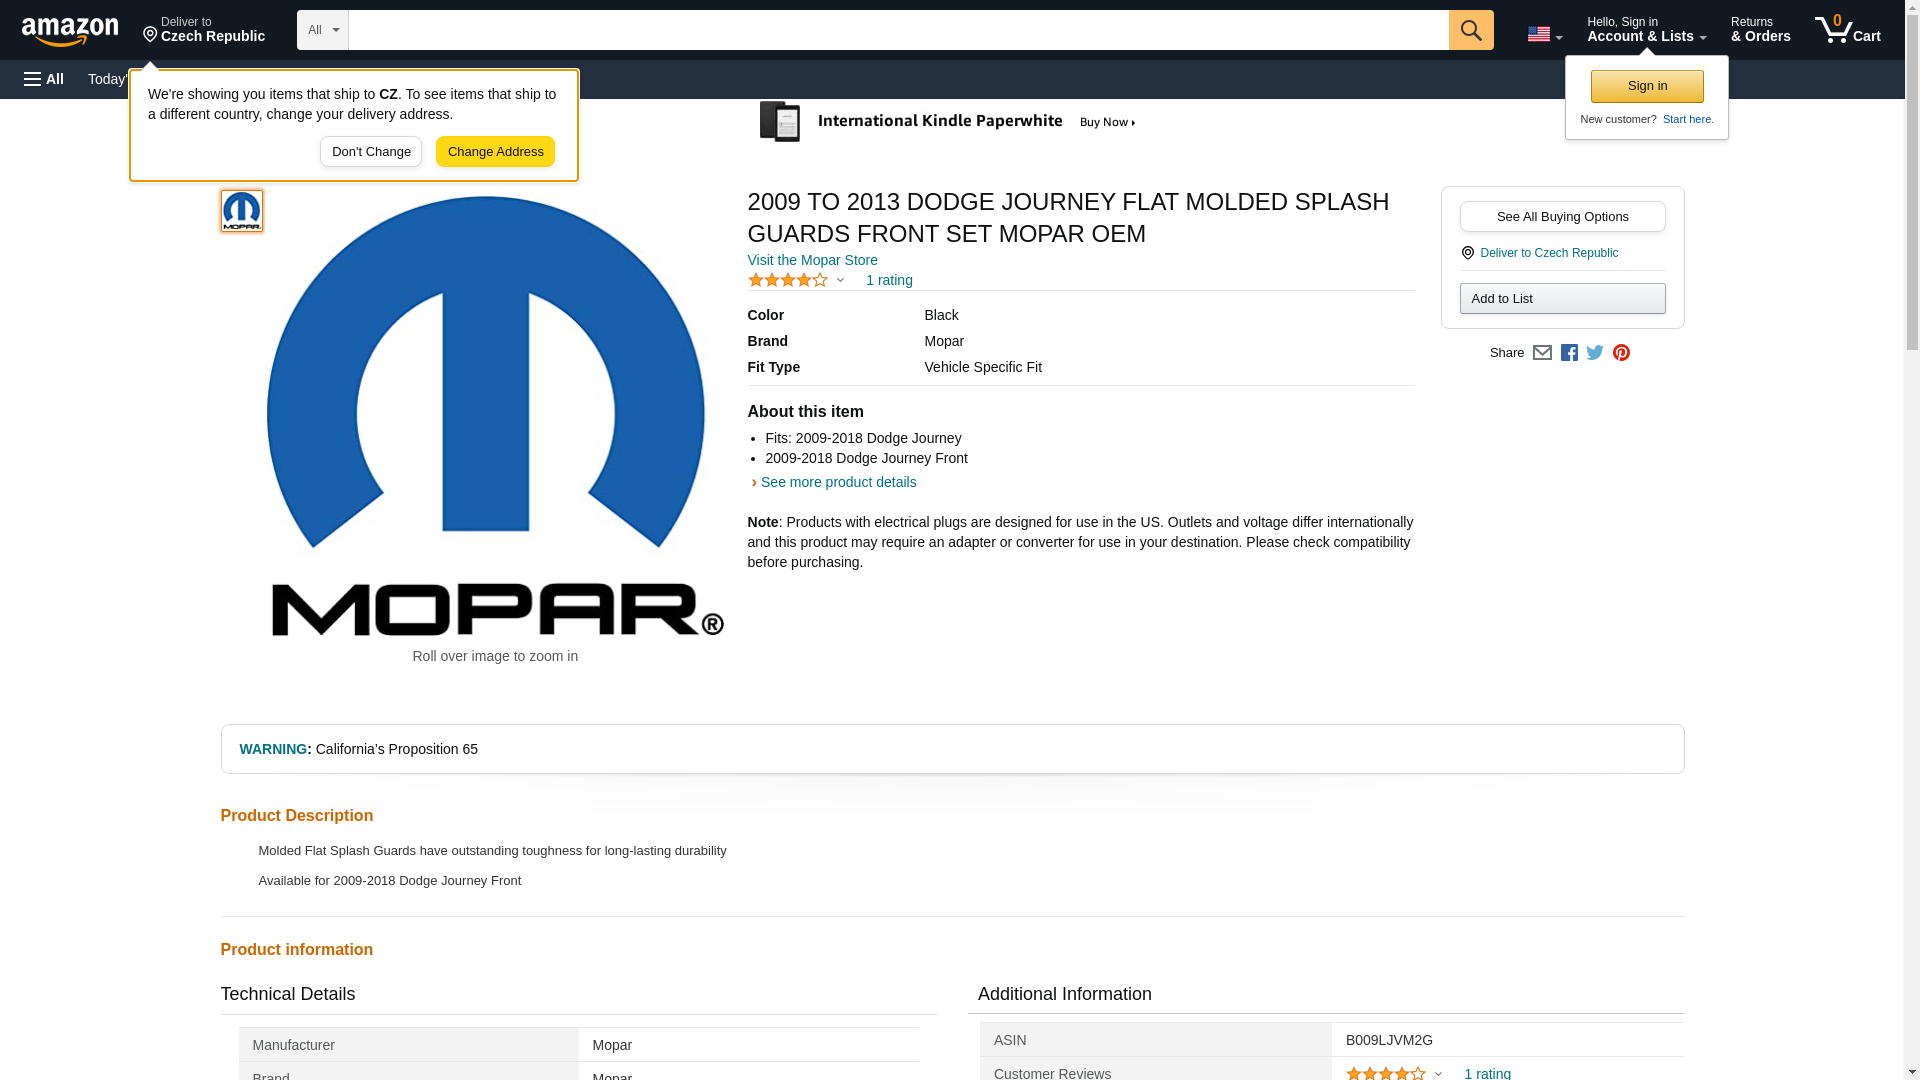Share the product on Facebook
Viewport: 1920px width, 1080px height.
1569,353
